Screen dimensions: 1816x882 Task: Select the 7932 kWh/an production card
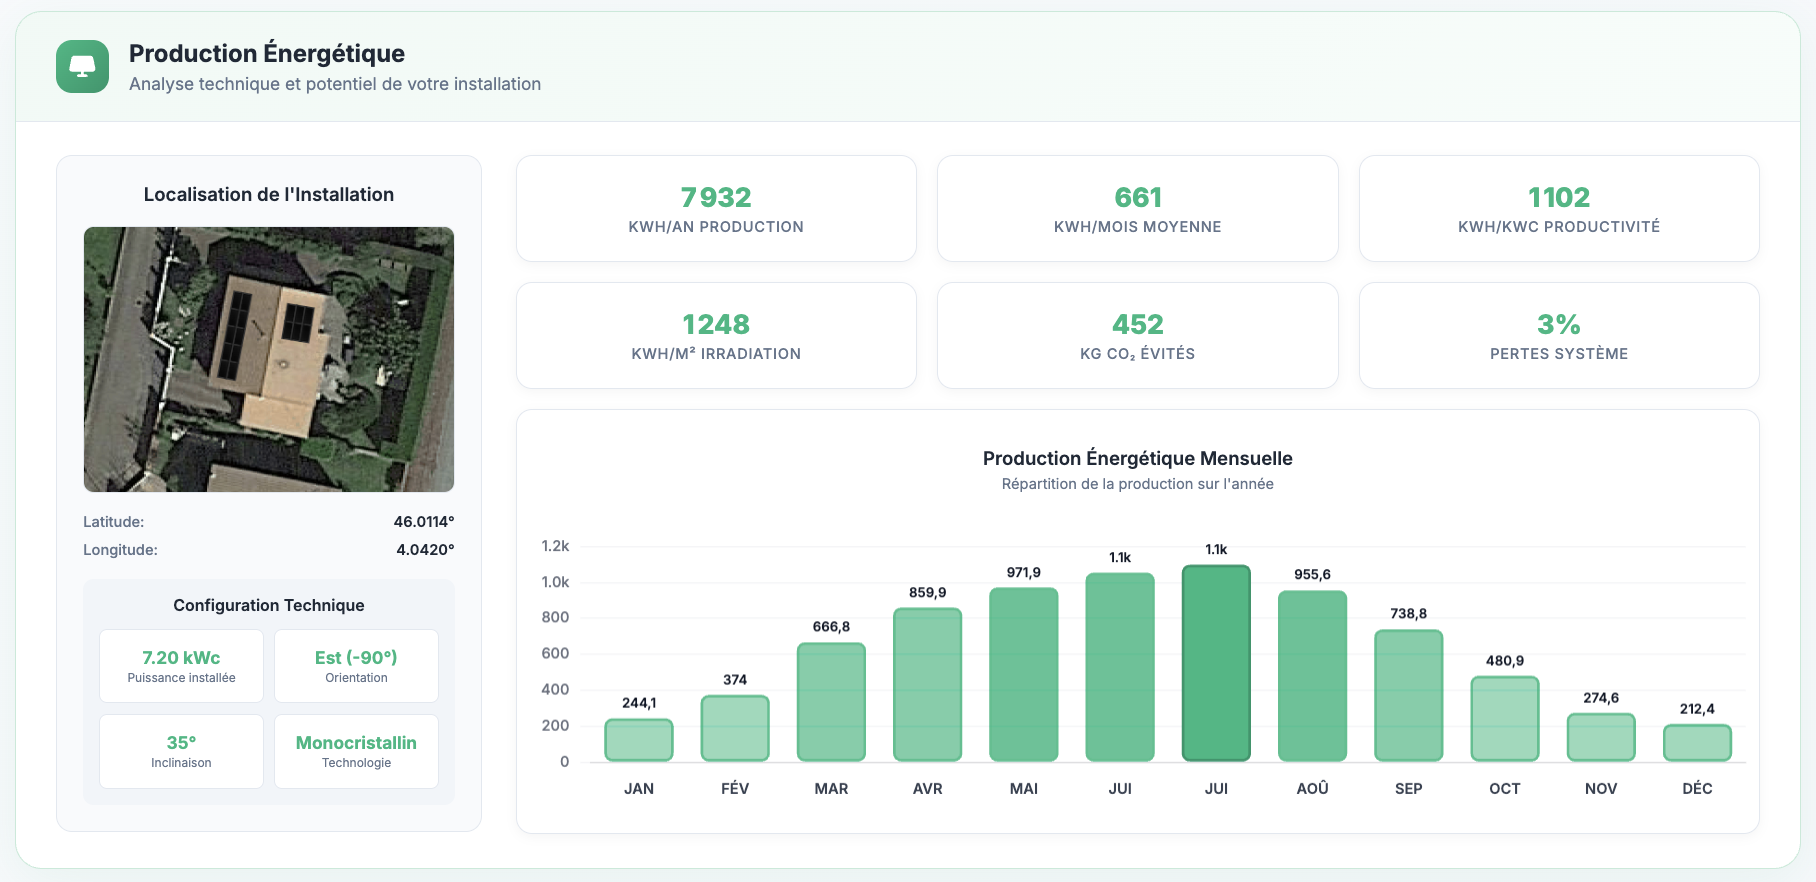tap(716, 209)
